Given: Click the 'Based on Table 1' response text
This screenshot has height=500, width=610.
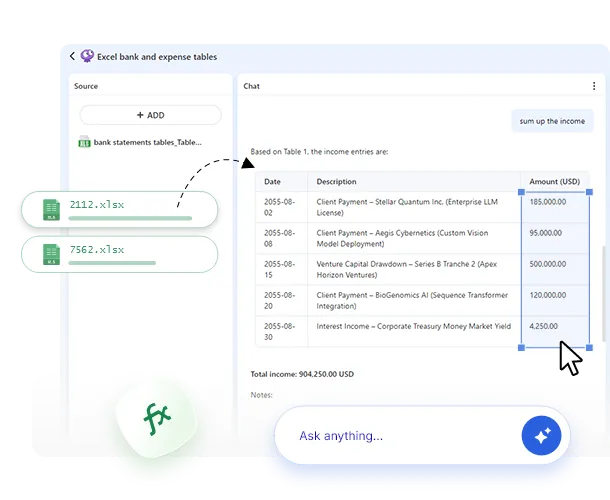Looking at the screenshot, I should (319, 152).
